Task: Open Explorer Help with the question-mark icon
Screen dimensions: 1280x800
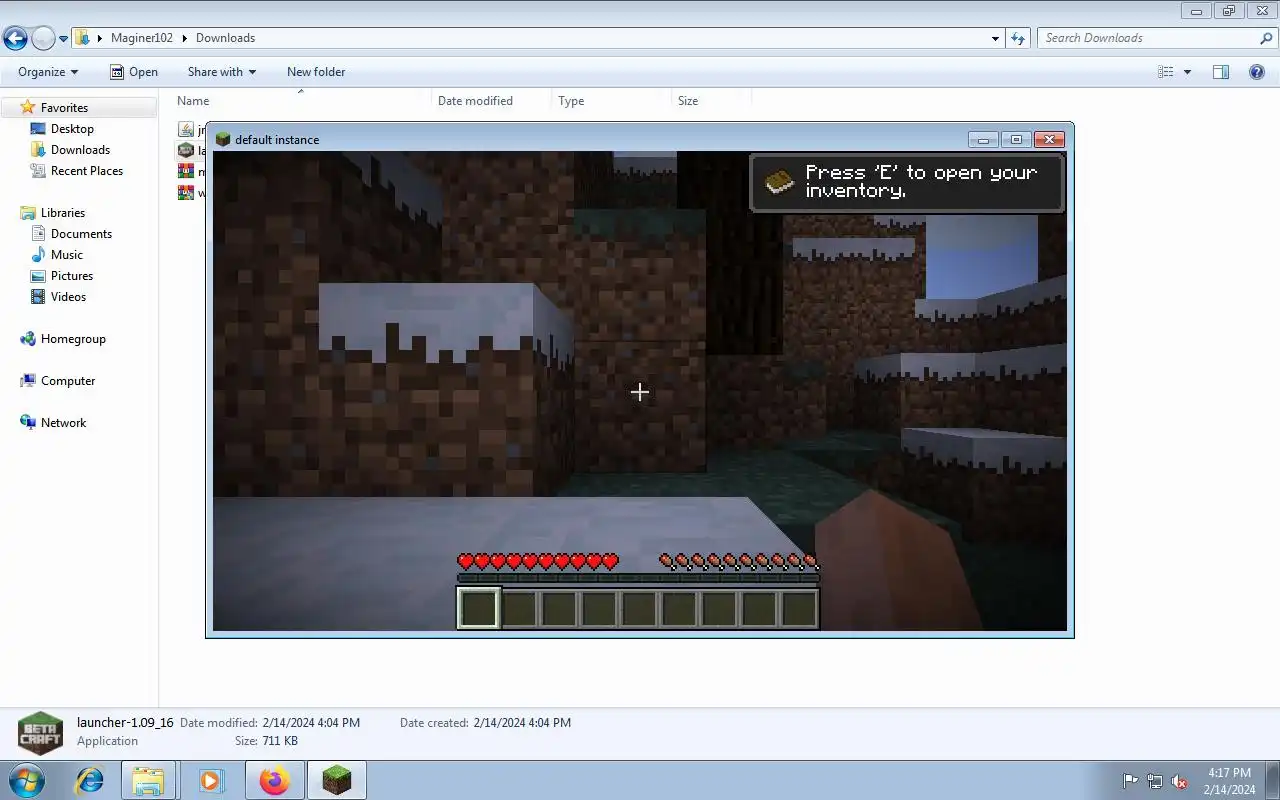Action: pyautogui.click(x=1257, y=72)
